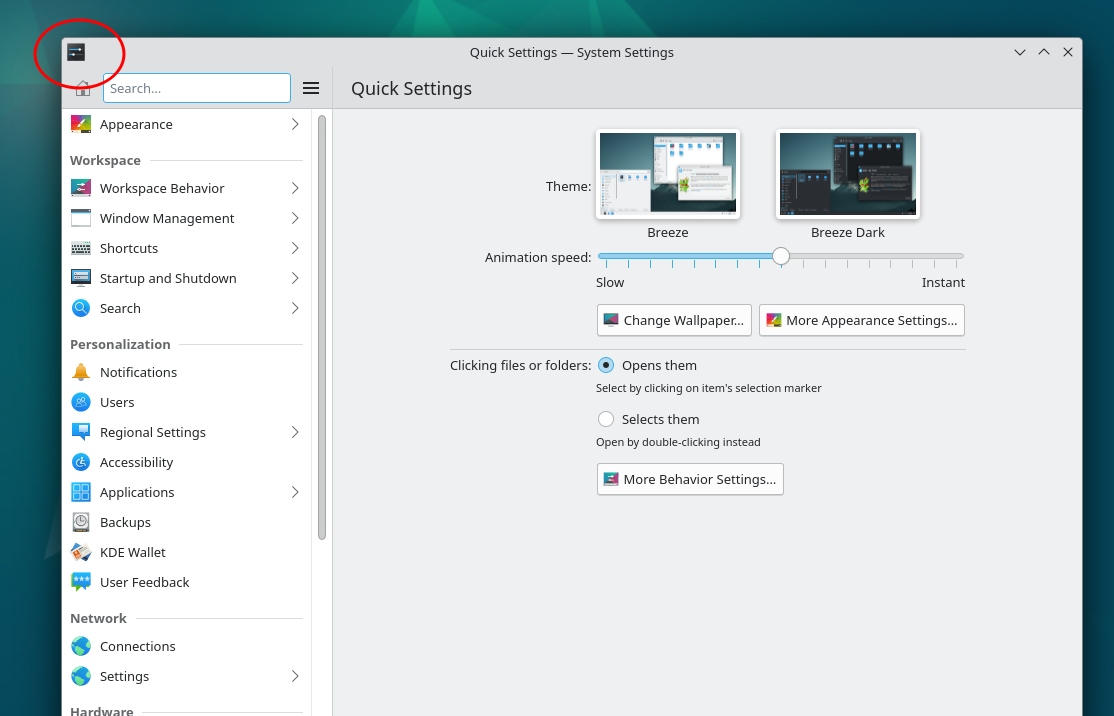Expand Window Management chevron

[295, 218]
